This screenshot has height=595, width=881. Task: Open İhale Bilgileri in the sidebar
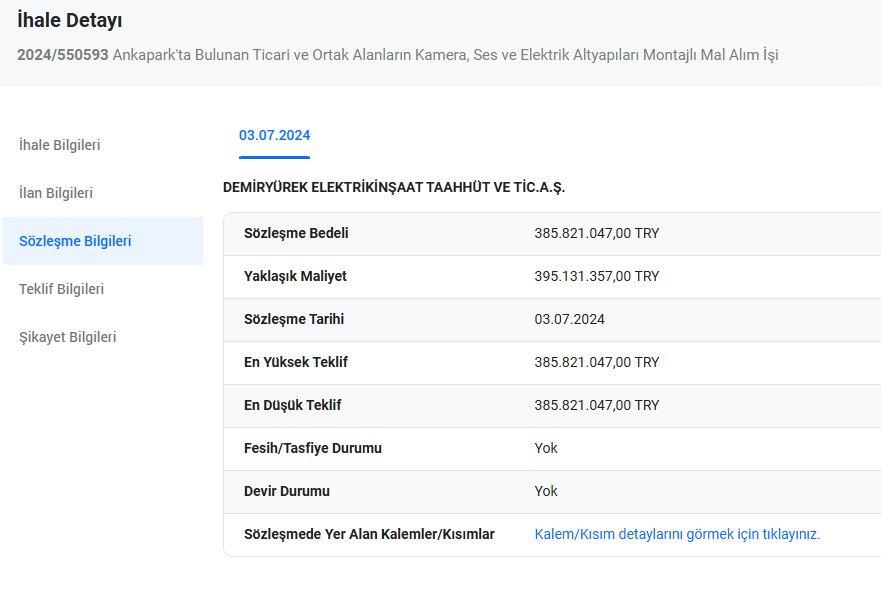pos(60,145)
